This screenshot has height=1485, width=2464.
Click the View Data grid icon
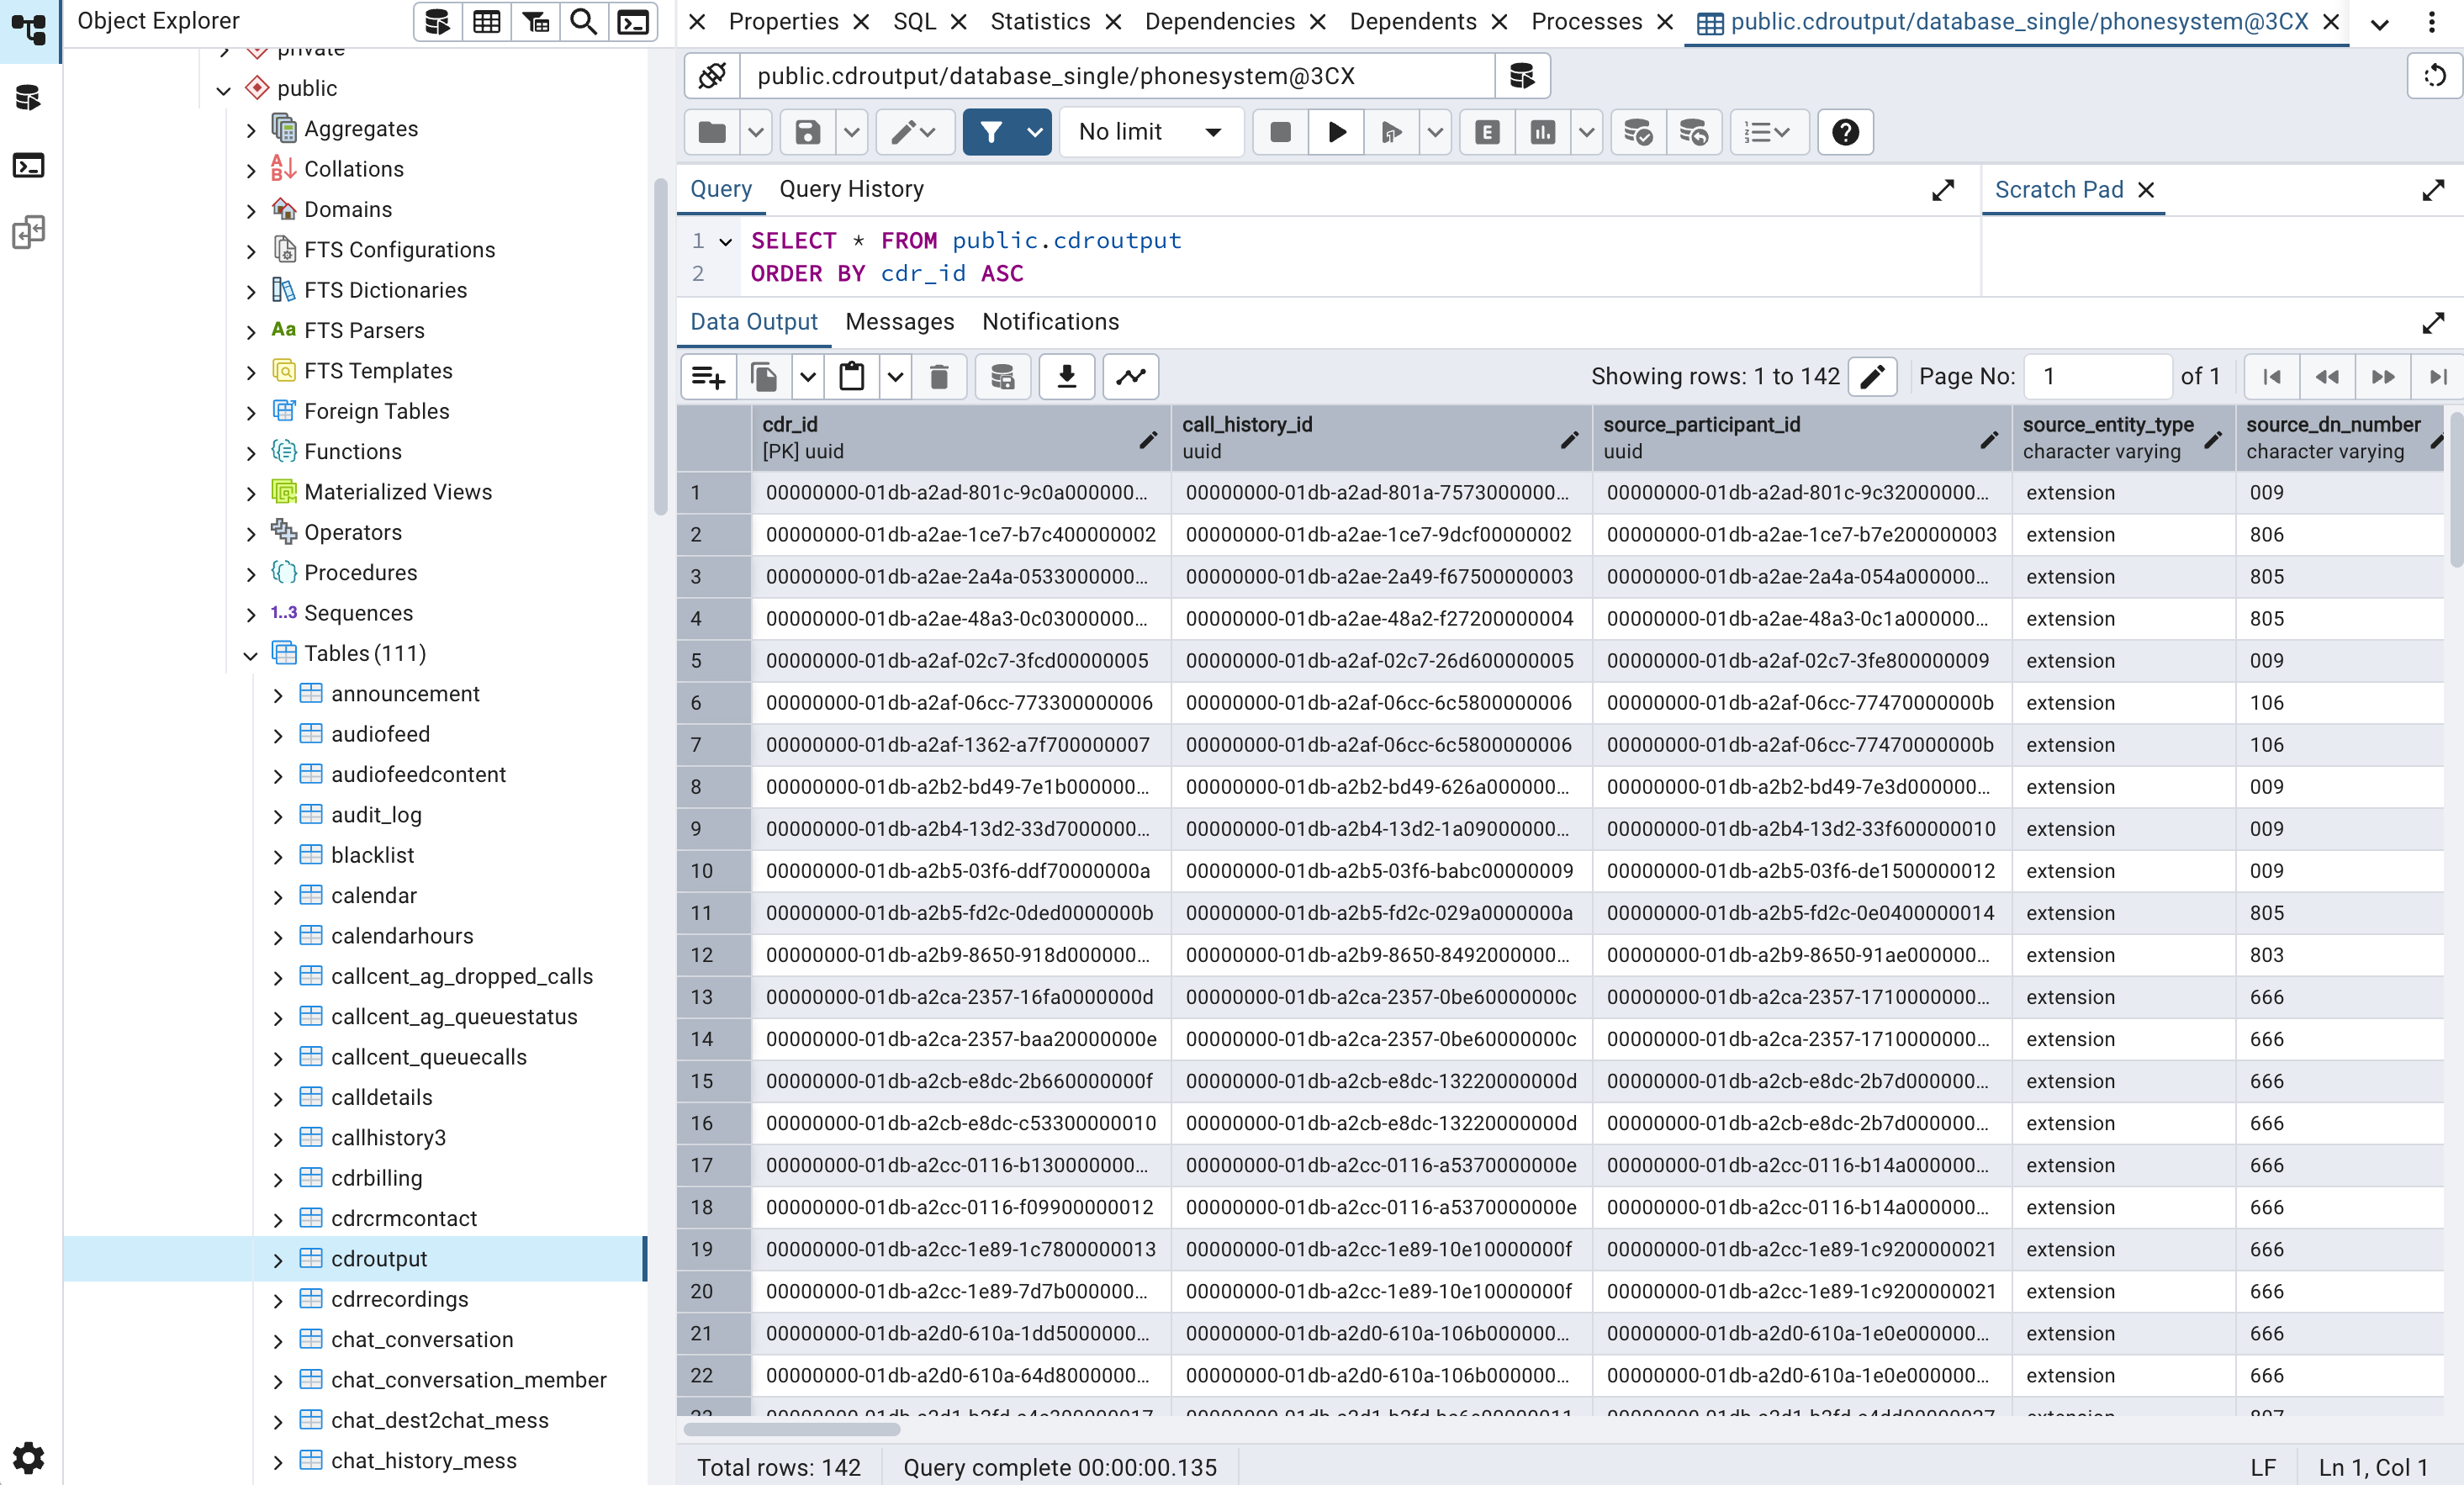[x=487, y=22]
